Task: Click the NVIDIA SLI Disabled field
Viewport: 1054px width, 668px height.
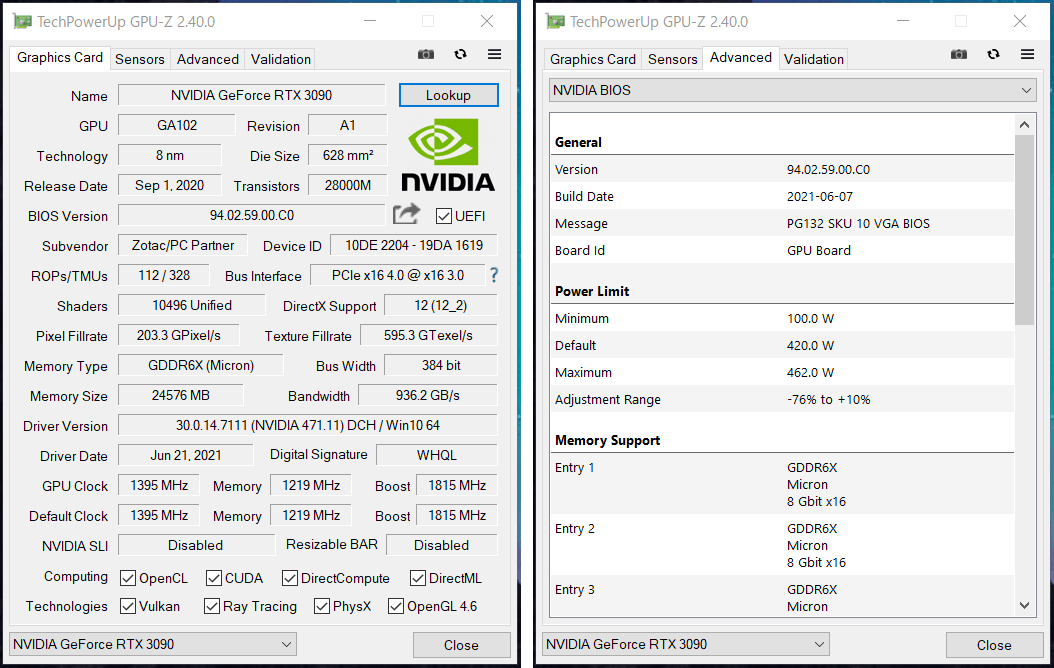Action: pos(196,545)
